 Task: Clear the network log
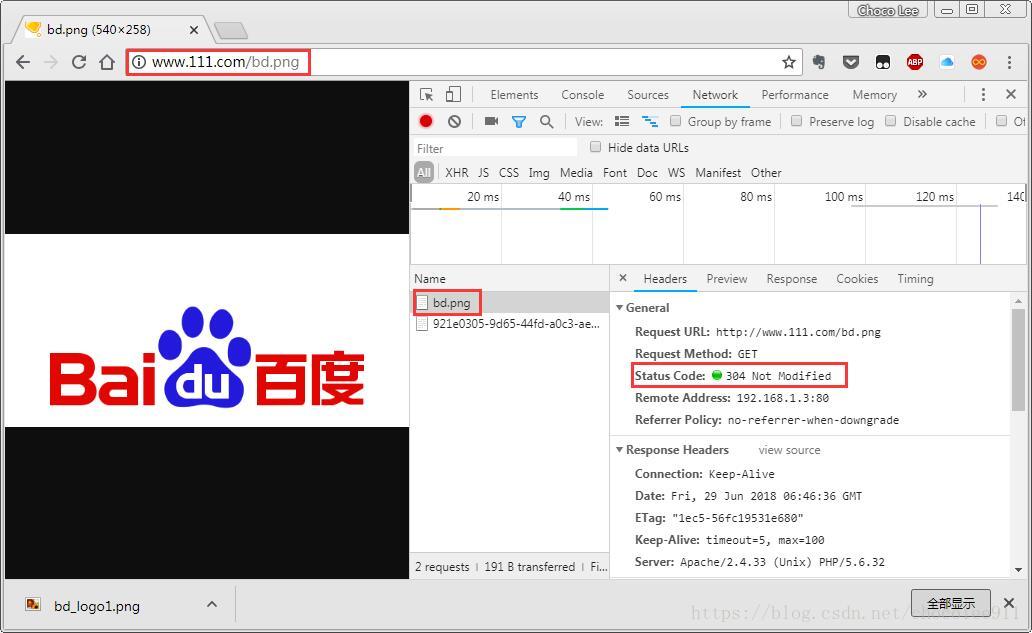[454, 121]
